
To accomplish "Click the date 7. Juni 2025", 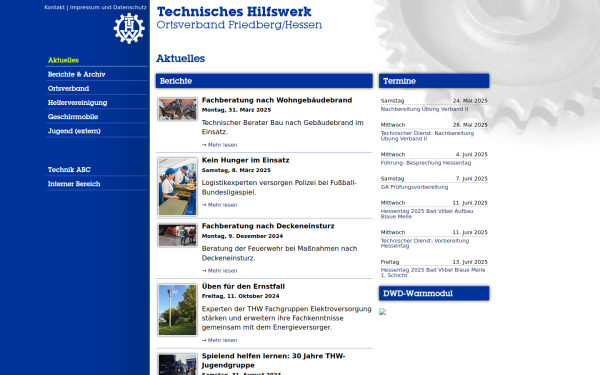I will point(471,179).
